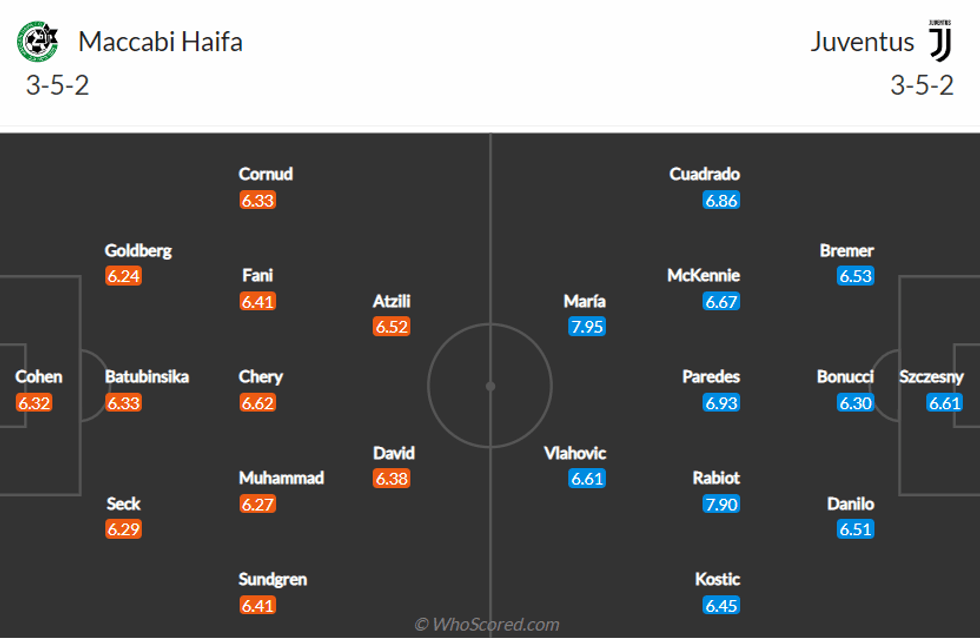Select Rabiot's 7.90 rating badge

point(721,504)
